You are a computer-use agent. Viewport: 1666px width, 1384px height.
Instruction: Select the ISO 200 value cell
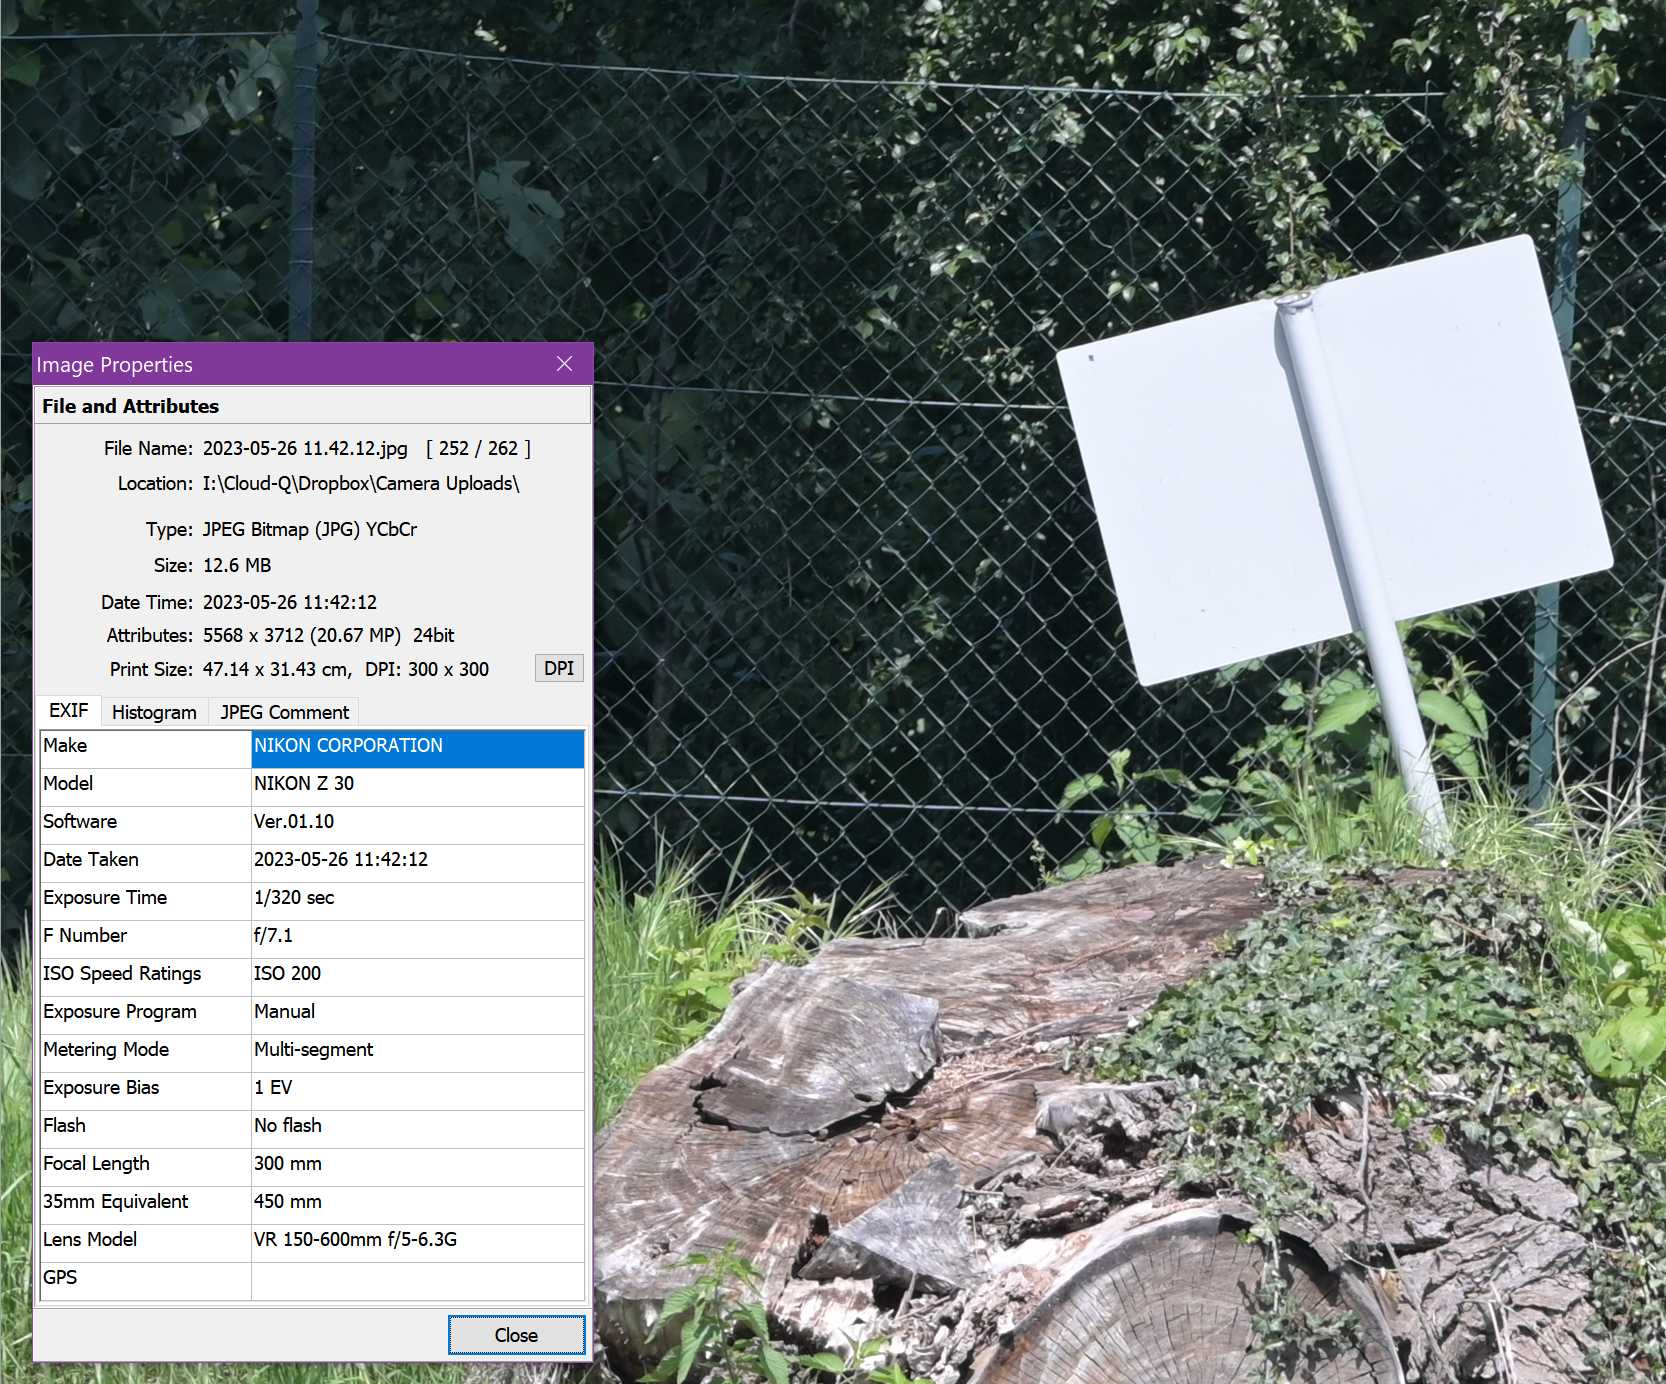417,974
